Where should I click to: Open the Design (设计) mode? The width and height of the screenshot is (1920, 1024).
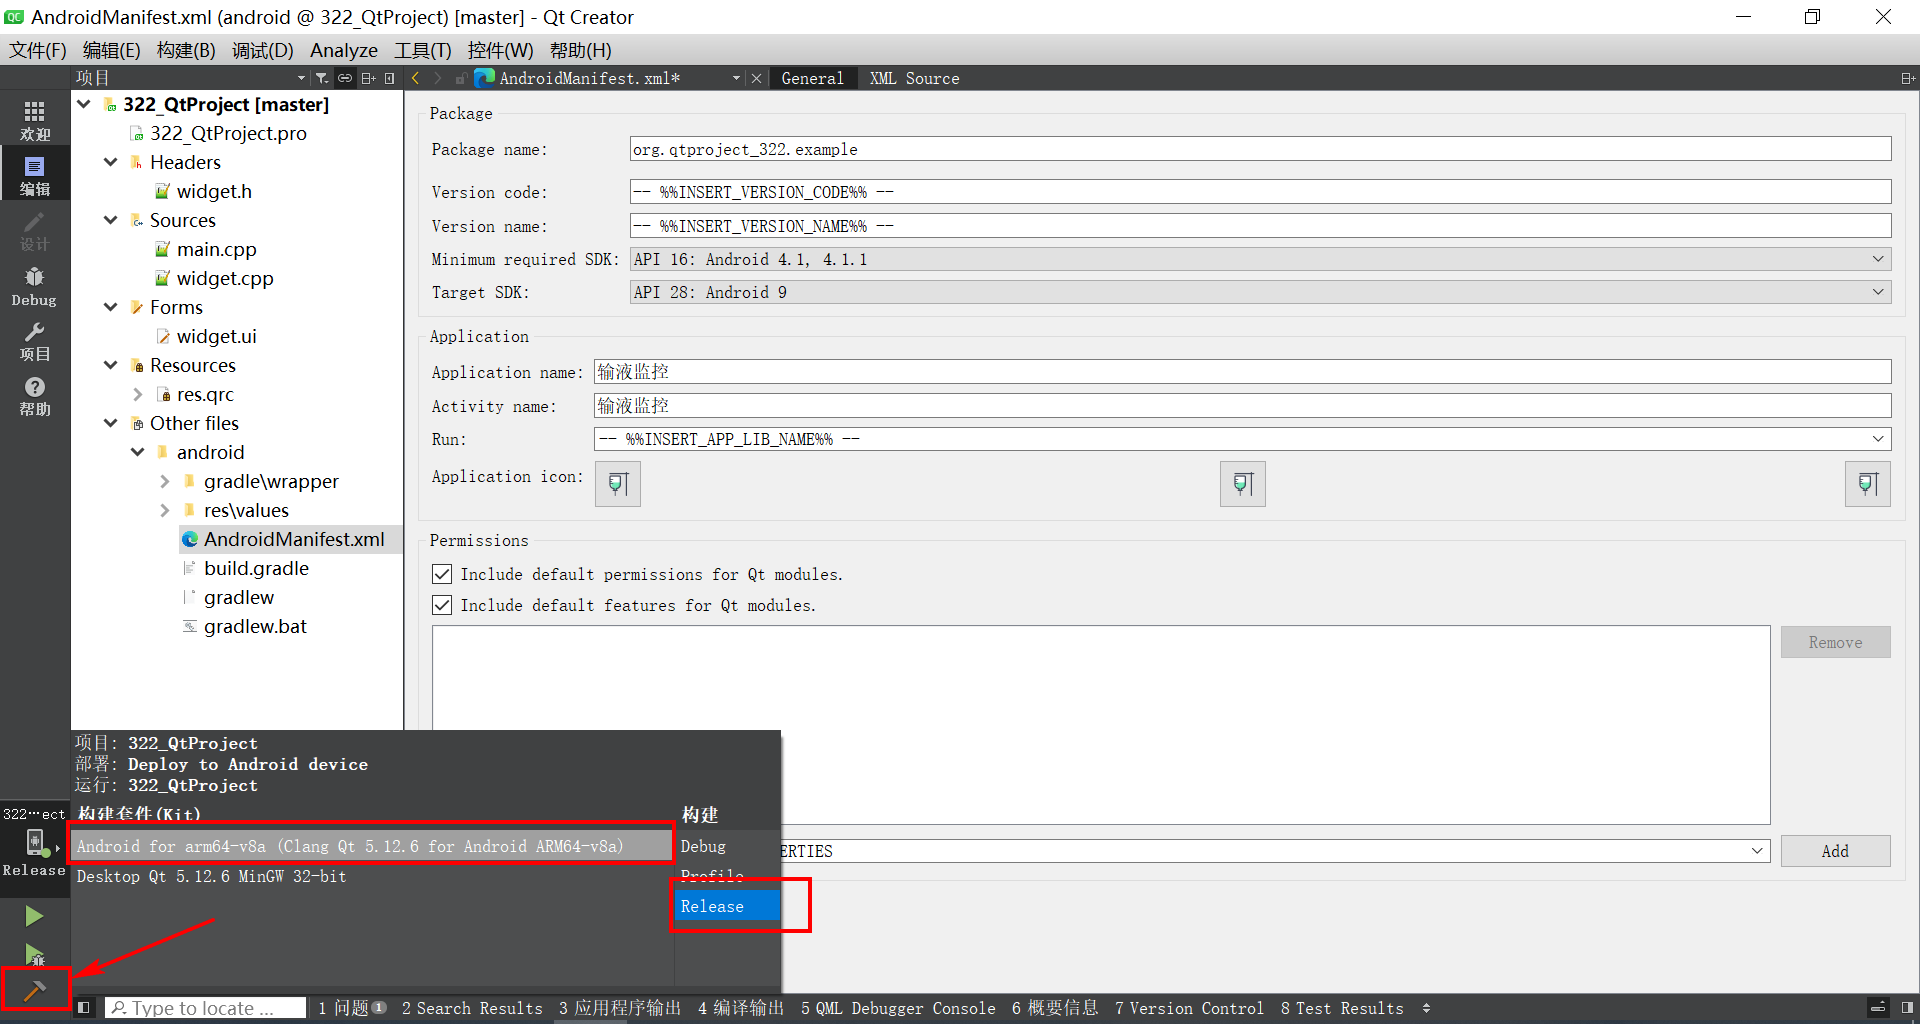34,230
